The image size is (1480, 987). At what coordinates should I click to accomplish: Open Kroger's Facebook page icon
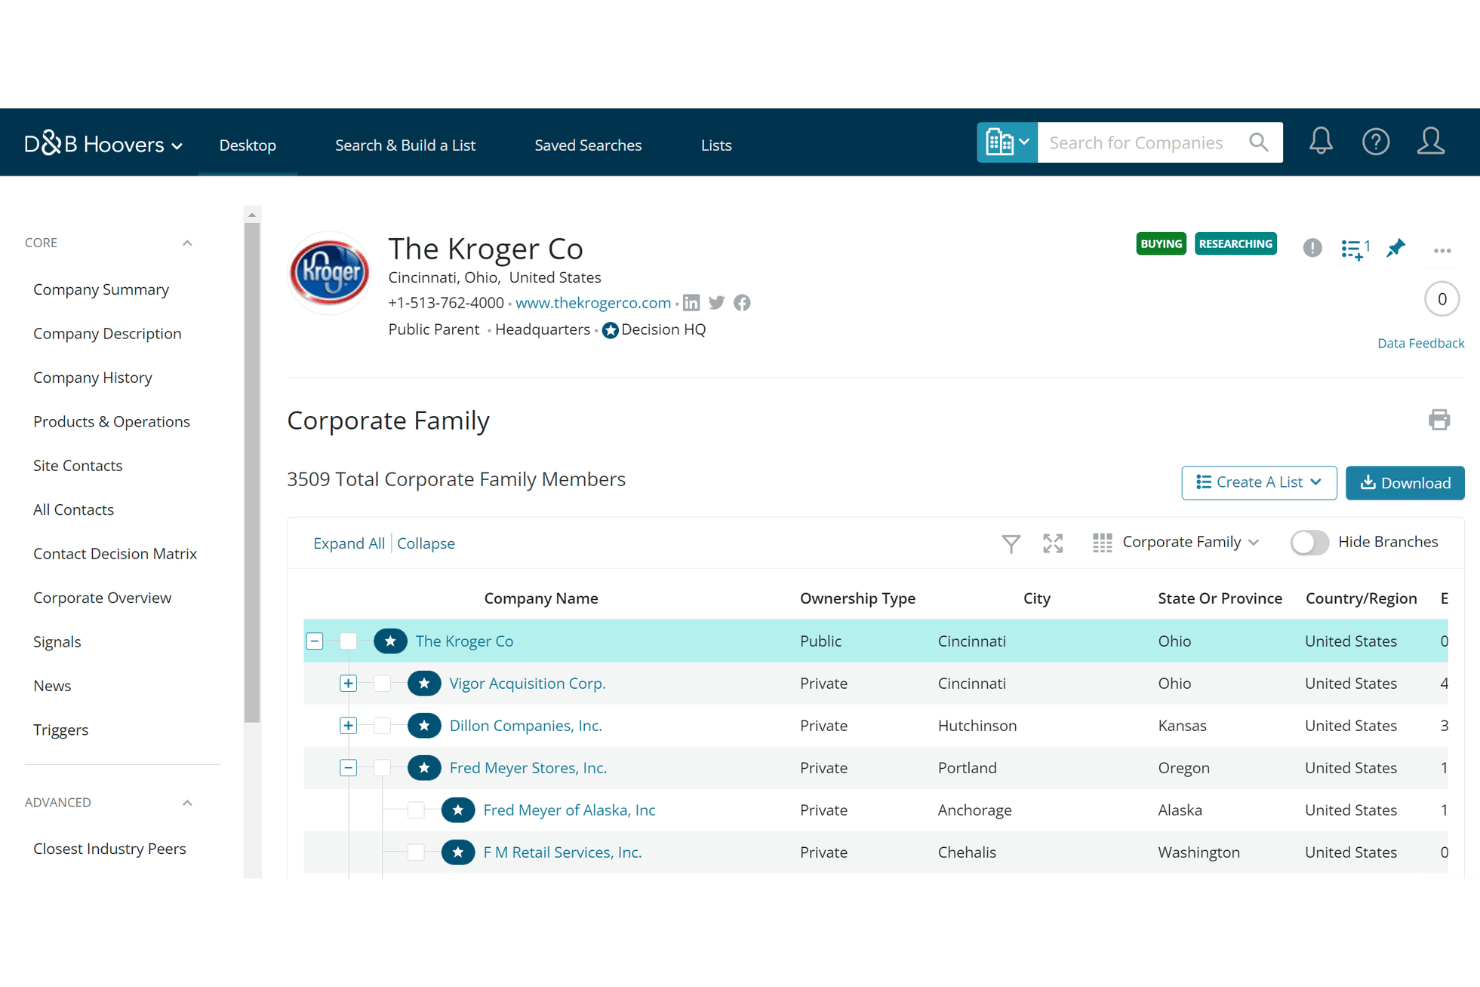(742, 303)
